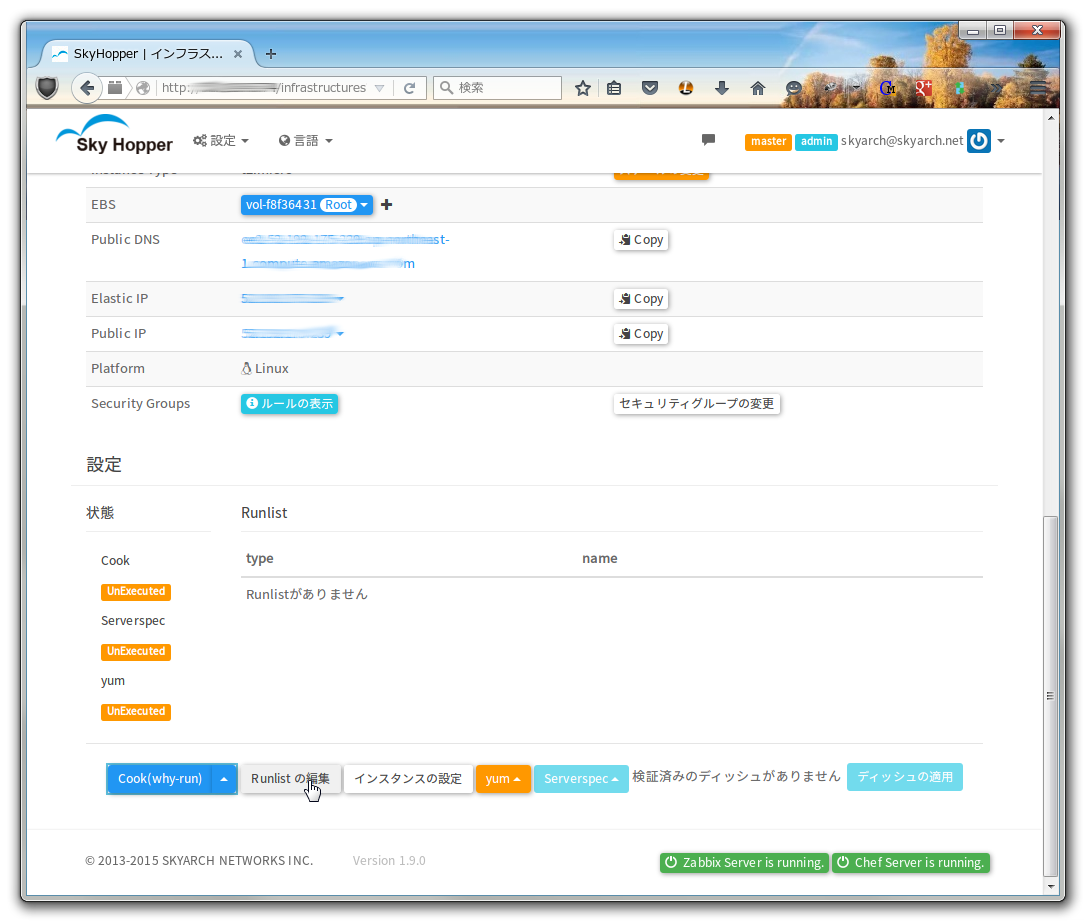The image size is (1086, 922).
Task: Go back with the browser Back arrow
Action: point(87,88)
